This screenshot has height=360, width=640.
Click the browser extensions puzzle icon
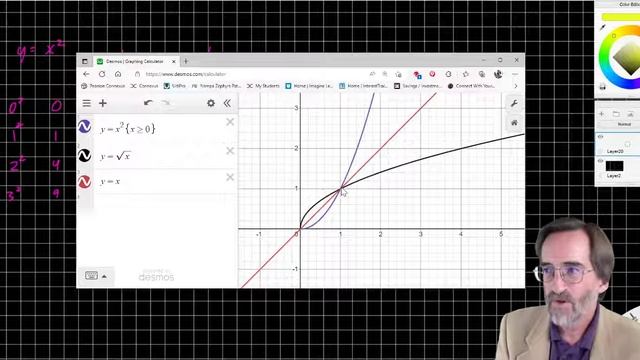click(x=448, y=74)
